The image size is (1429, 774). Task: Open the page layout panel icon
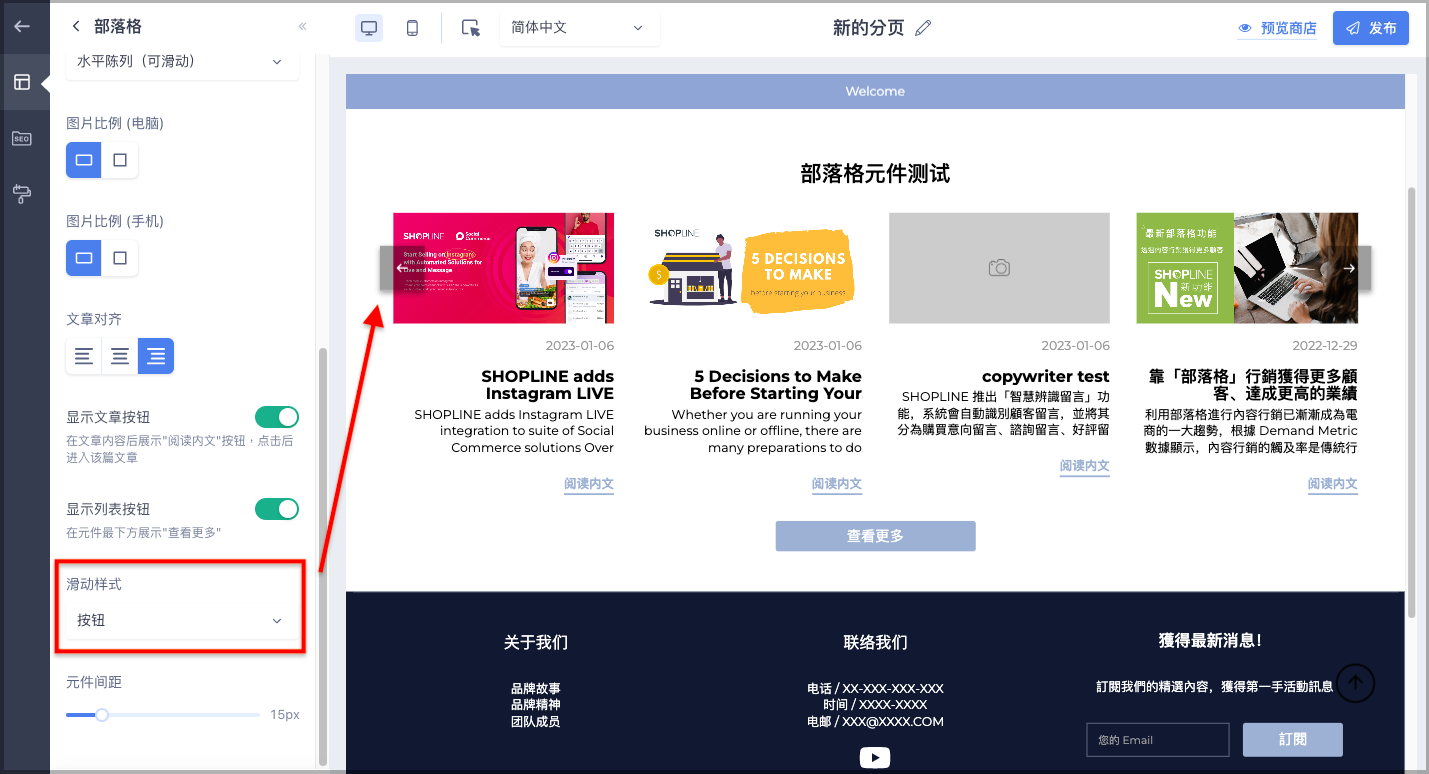(x=22, y=82)
